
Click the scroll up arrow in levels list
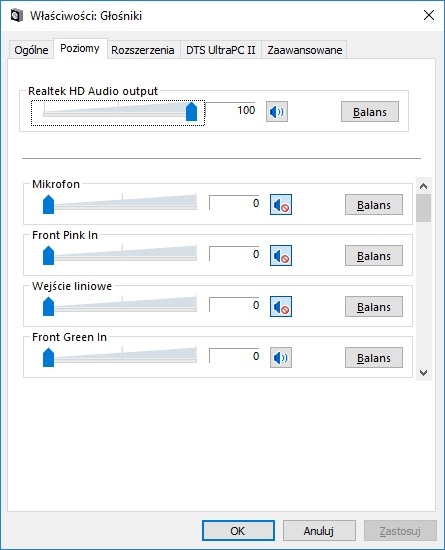[424, 186]
